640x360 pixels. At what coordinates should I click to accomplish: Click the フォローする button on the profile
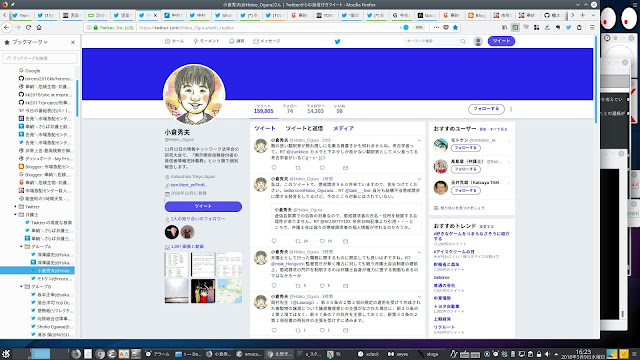[486, 109]
